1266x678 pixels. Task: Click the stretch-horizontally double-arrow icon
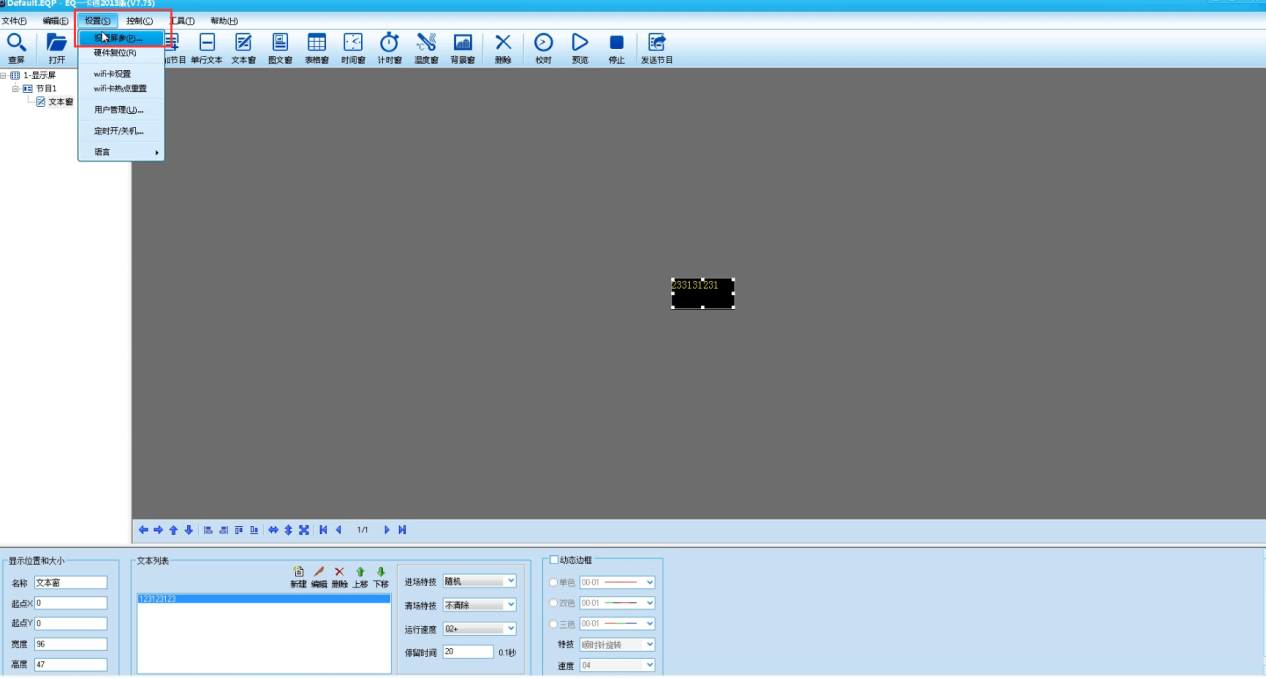(x=273, y=530)
